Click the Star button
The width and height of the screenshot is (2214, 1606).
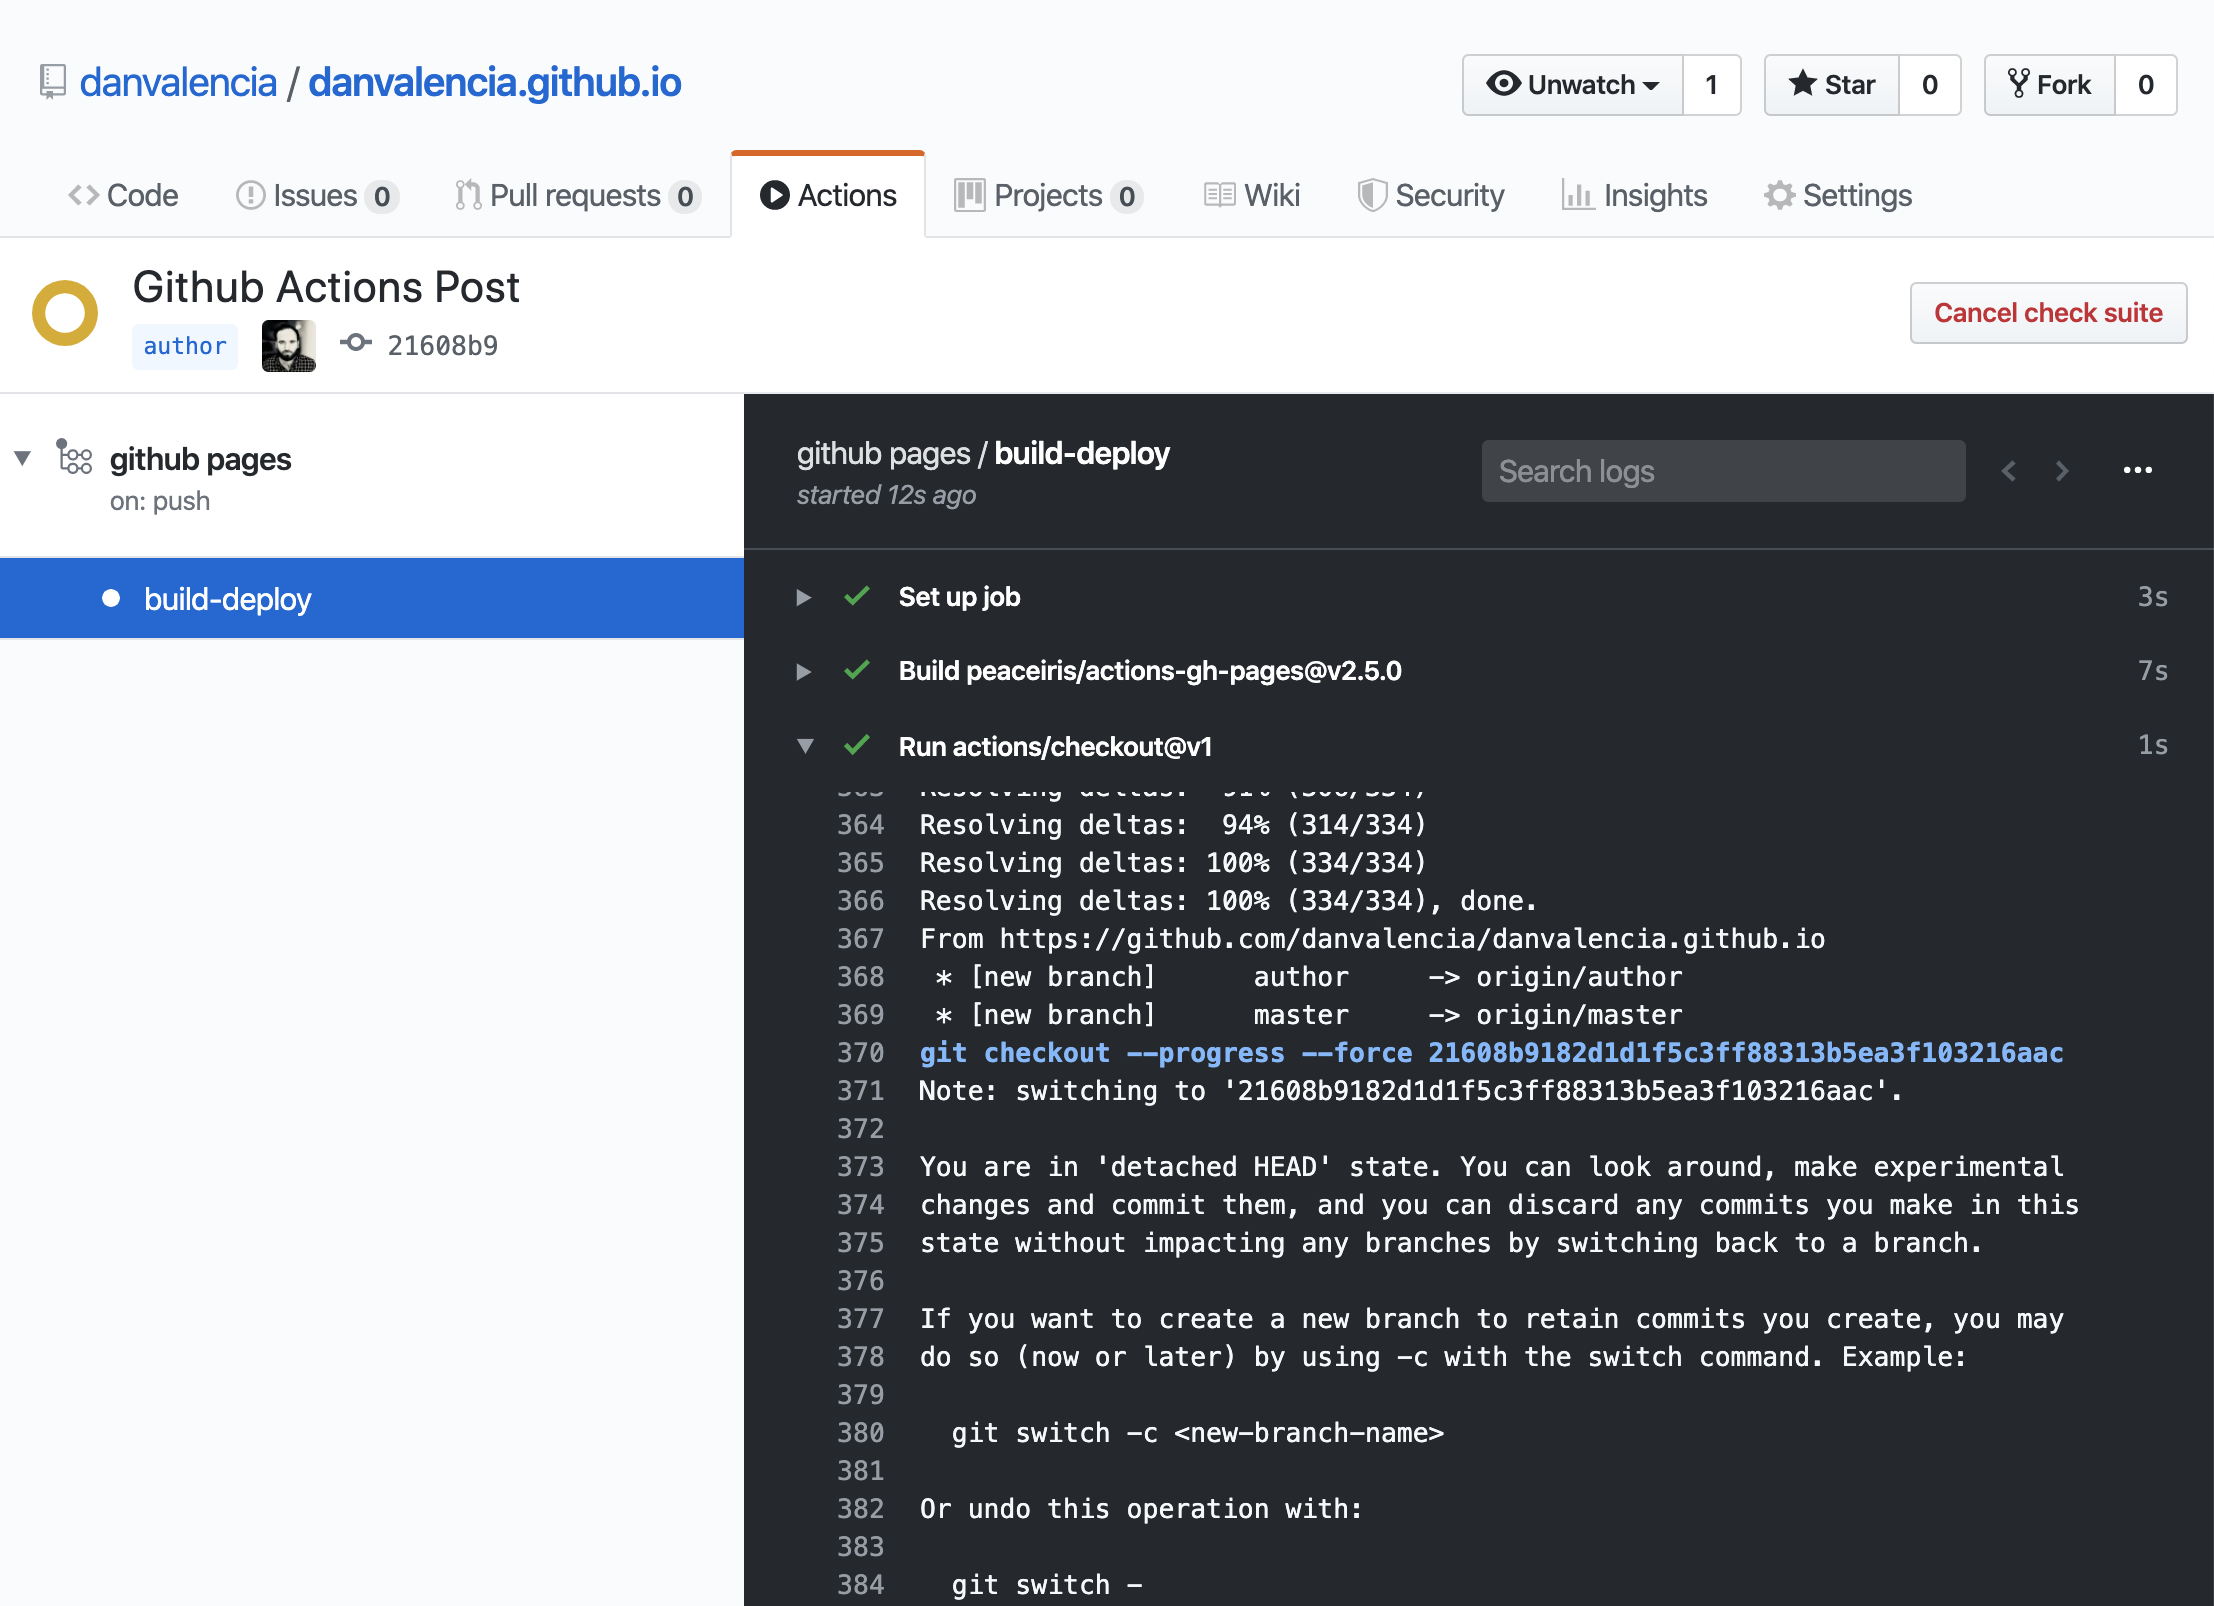[x=1831, y=85]
